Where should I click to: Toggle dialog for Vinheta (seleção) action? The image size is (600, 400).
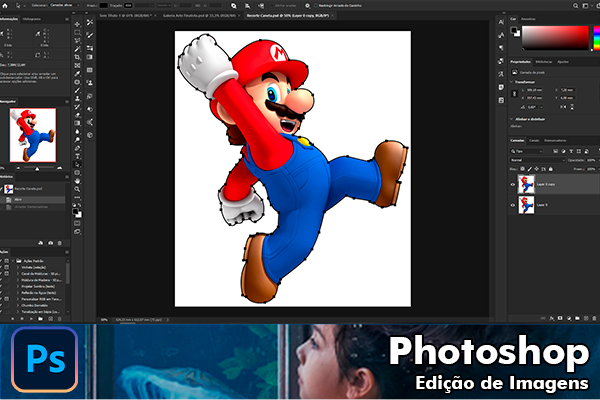pos(7,267)
